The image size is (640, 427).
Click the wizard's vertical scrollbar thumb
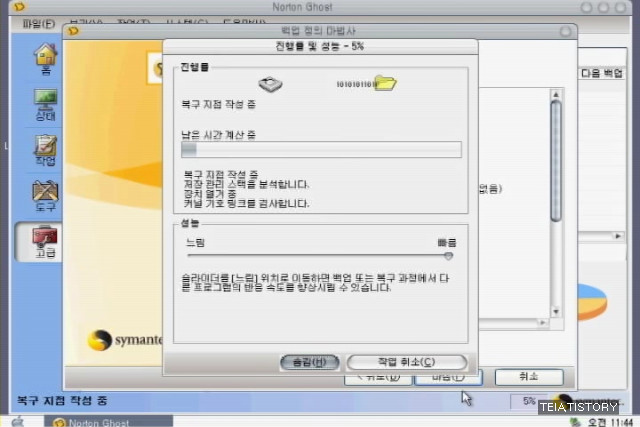(556, 161)
